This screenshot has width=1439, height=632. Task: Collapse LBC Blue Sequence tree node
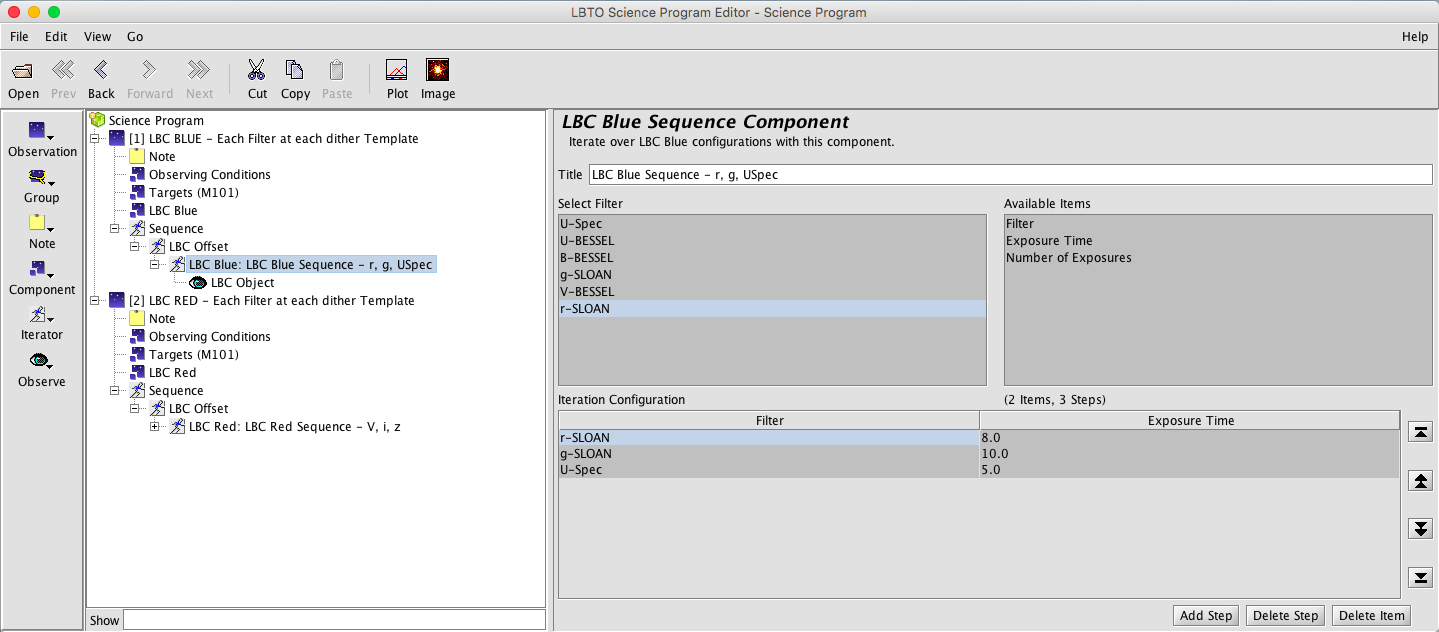155,265
